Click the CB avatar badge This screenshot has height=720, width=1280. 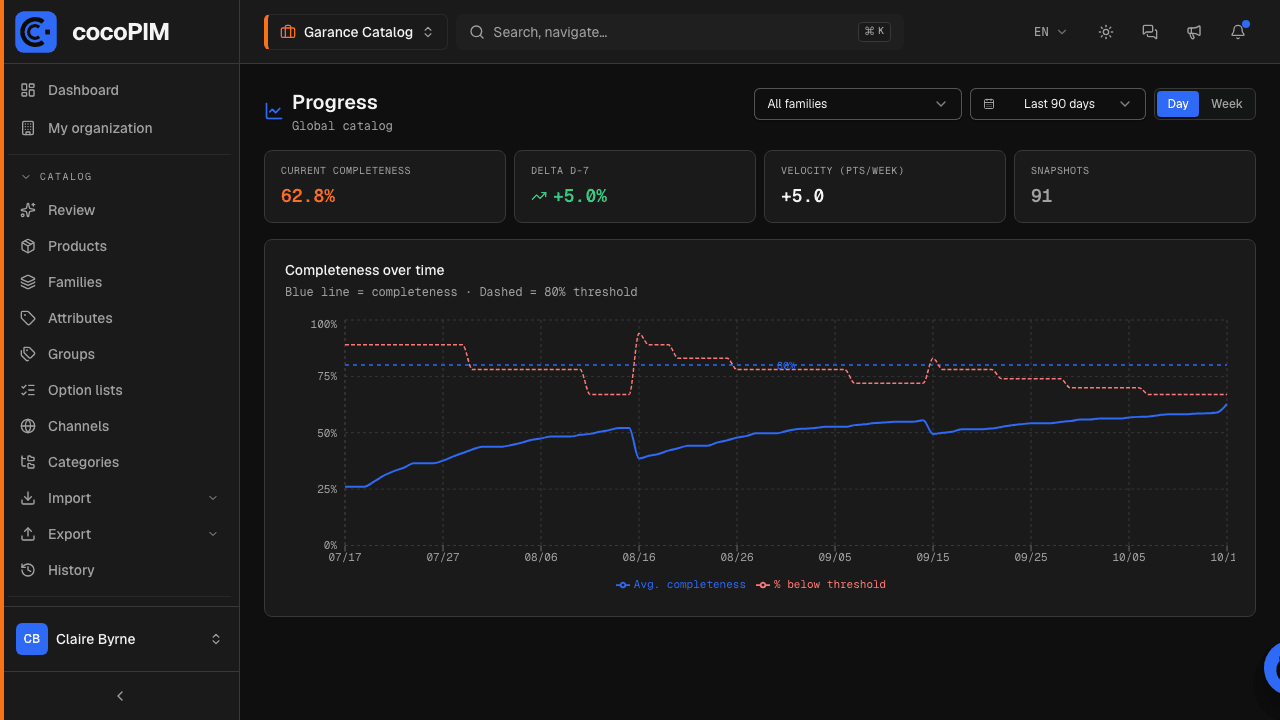[32, 639]
